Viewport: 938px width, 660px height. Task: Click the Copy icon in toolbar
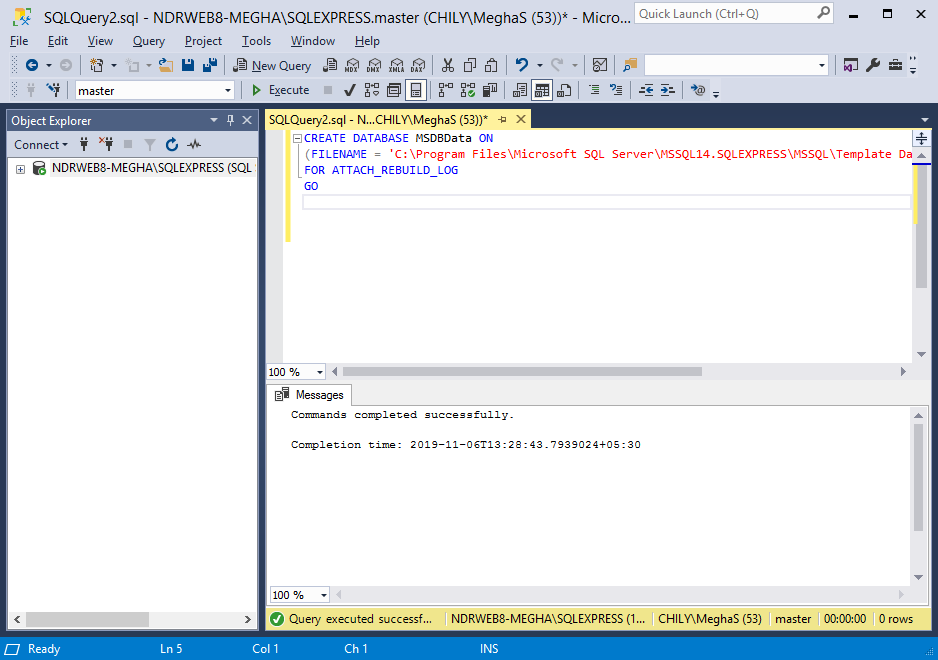[x=470, y=65]
